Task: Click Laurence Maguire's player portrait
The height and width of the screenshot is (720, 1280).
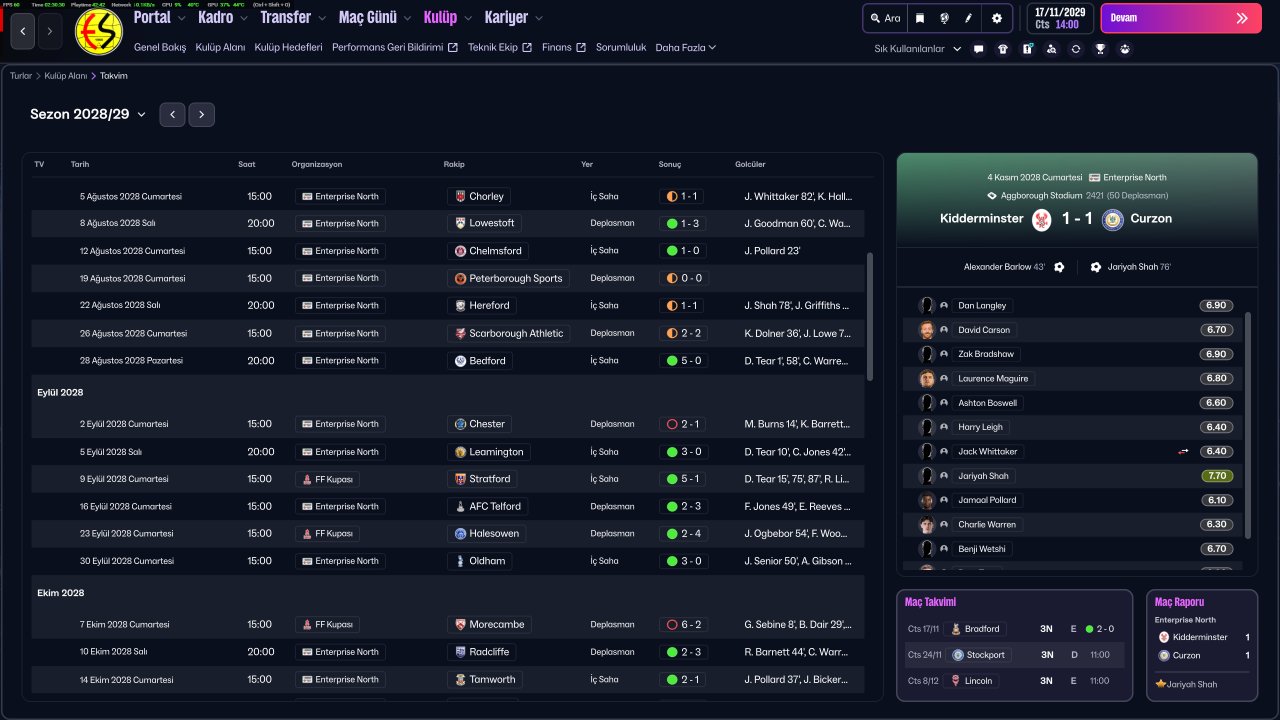Action: coord(926,379)
